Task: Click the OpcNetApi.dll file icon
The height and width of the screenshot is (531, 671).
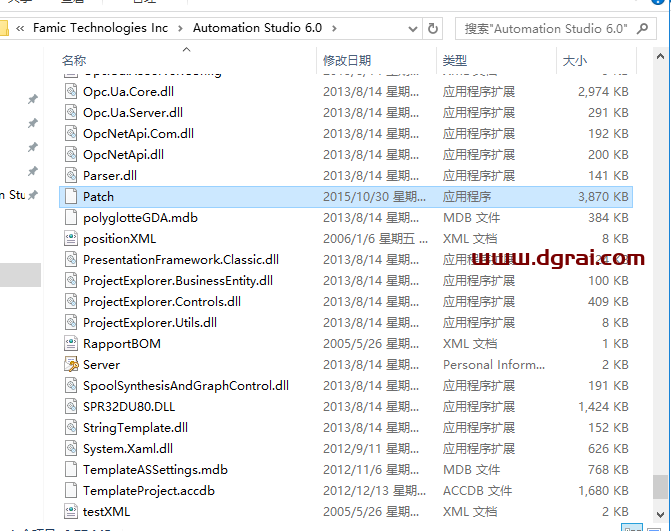Action: click(x=71, y=154)
